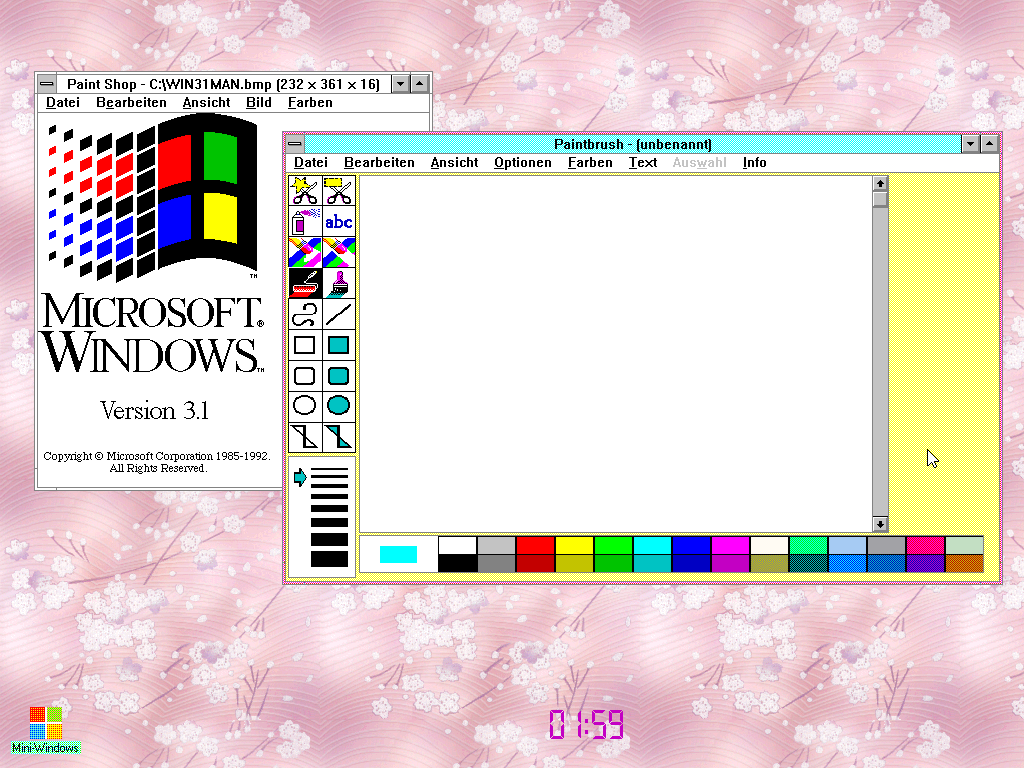Open Farben menu in Paint Shop

pos(310,103)
